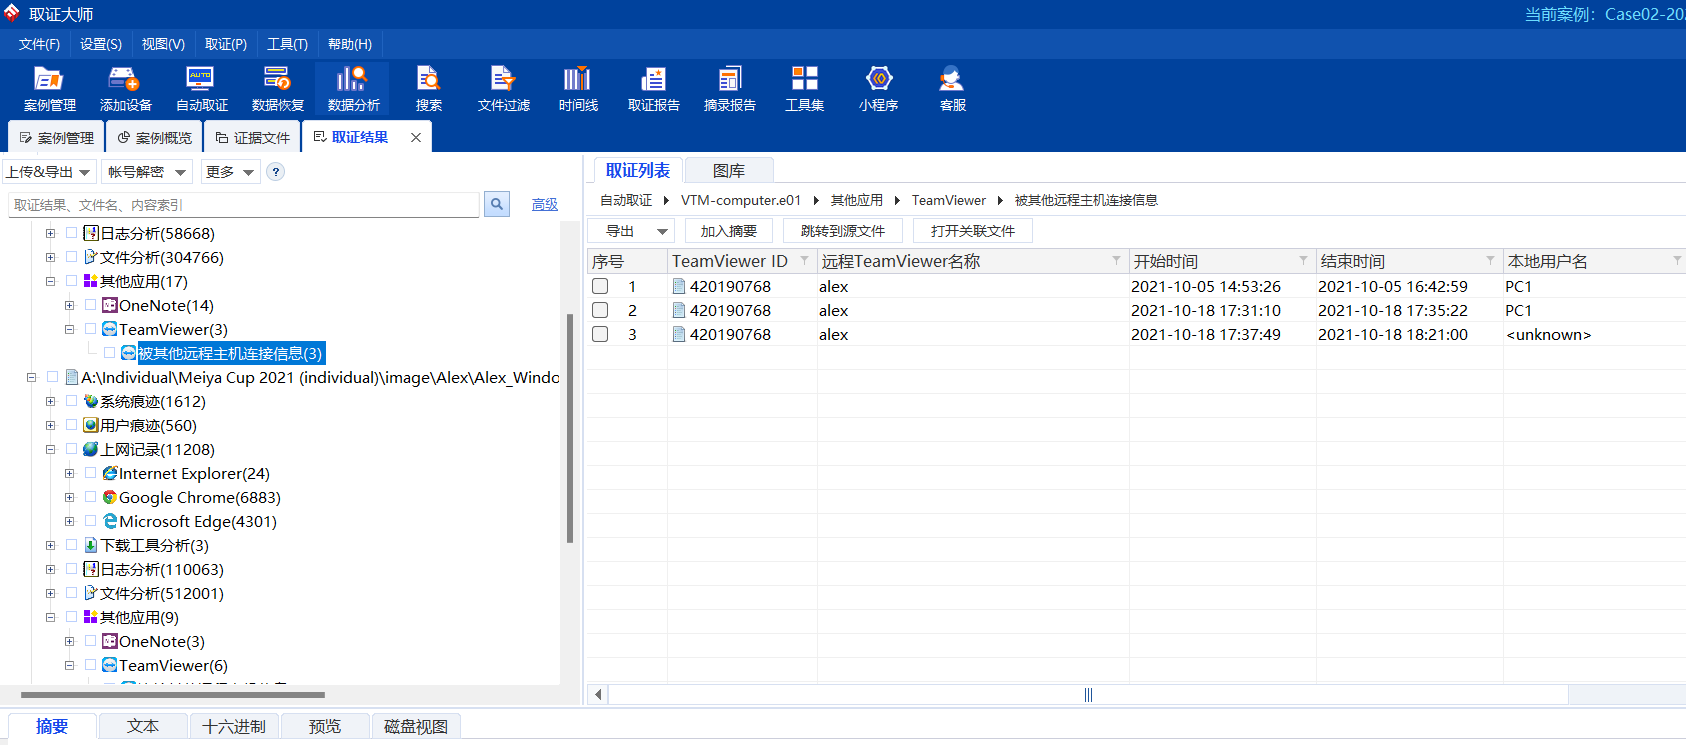Switch to the 证据文件 tab

(252, 137)
